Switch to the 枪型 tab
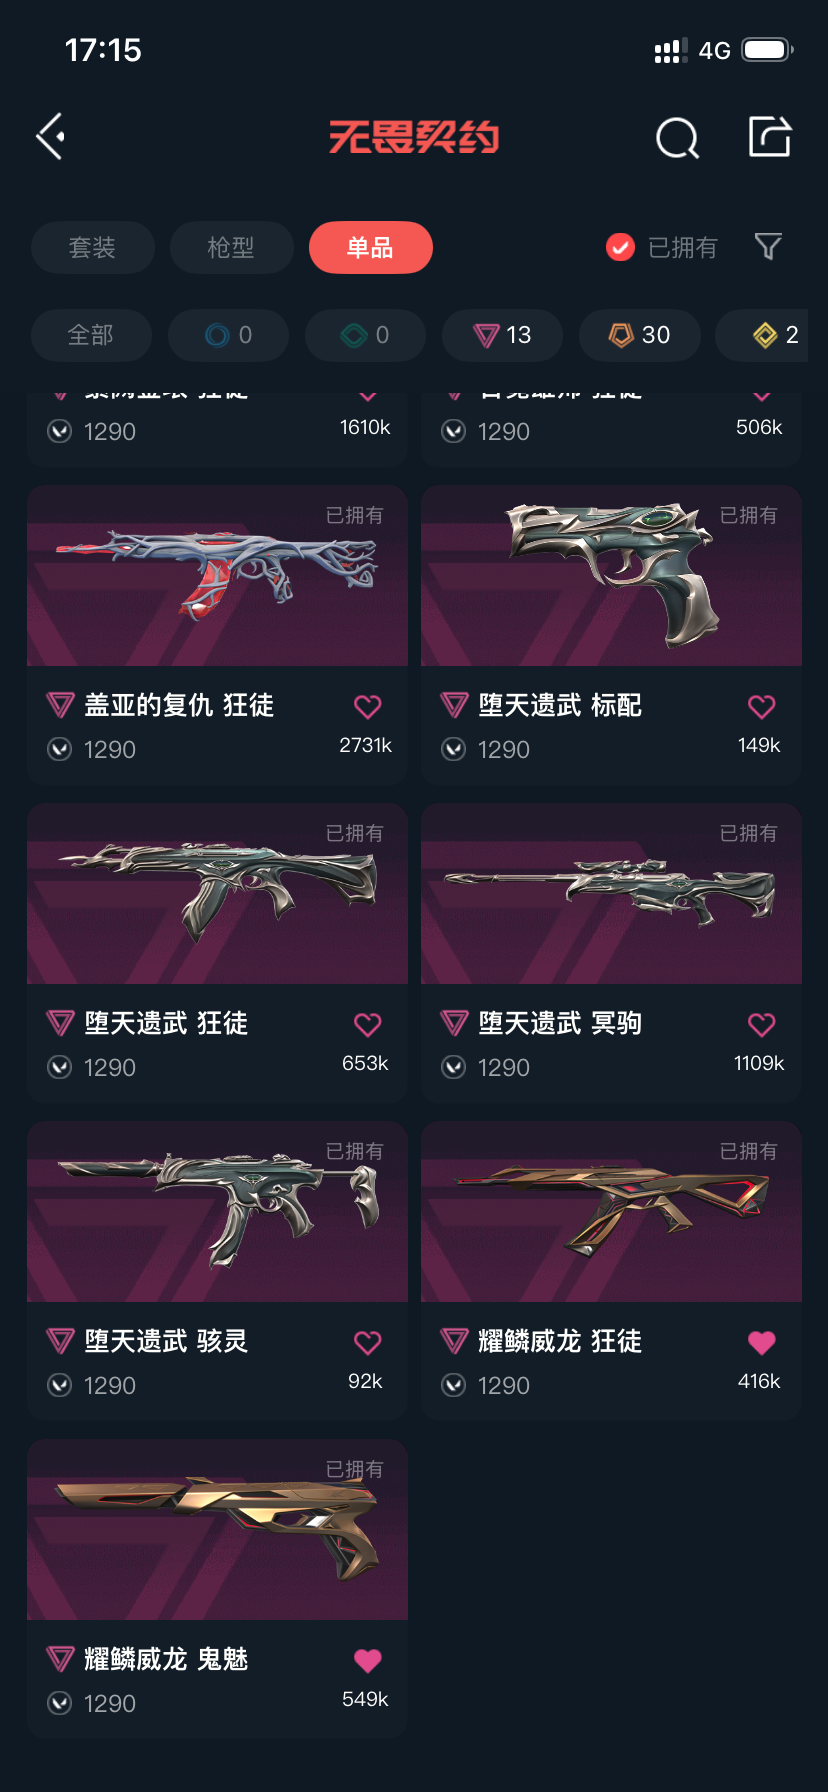Image resolution: width=828 pixels, height=1792 pixels. (x=231, y=247)
